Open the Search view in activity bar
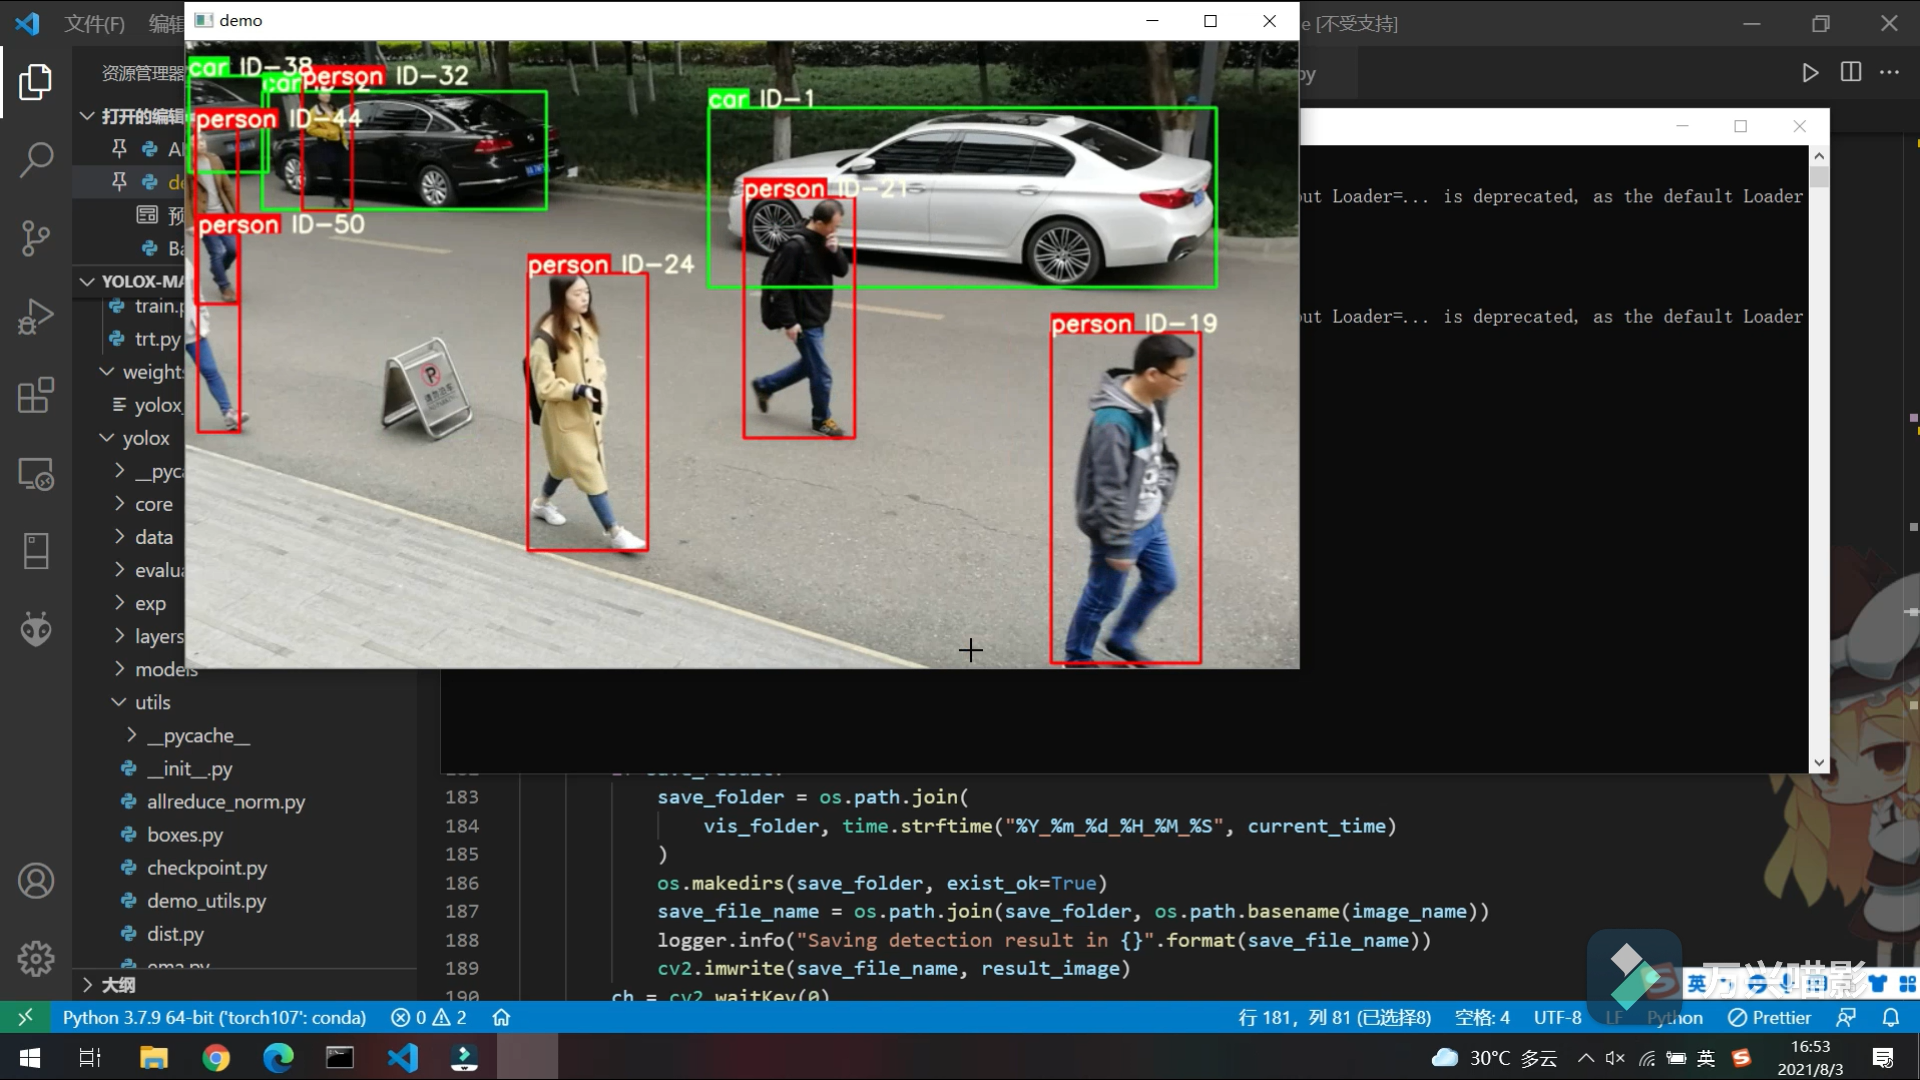 [x=36, y=159]
